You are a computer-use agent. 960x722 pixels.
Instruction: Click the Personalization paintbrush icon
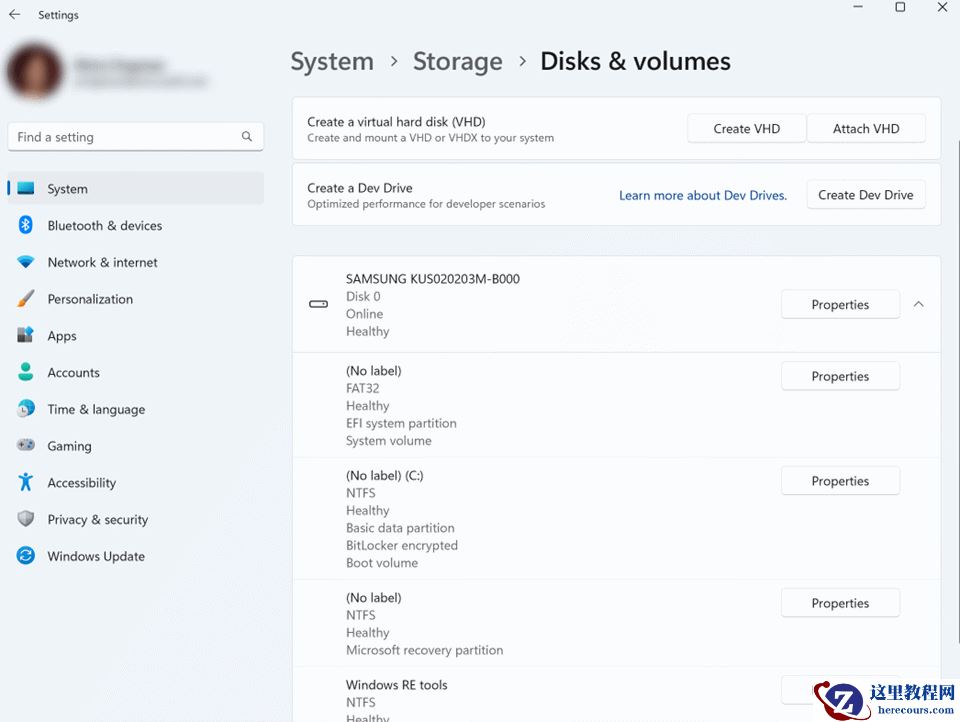[x=26, y=299]
